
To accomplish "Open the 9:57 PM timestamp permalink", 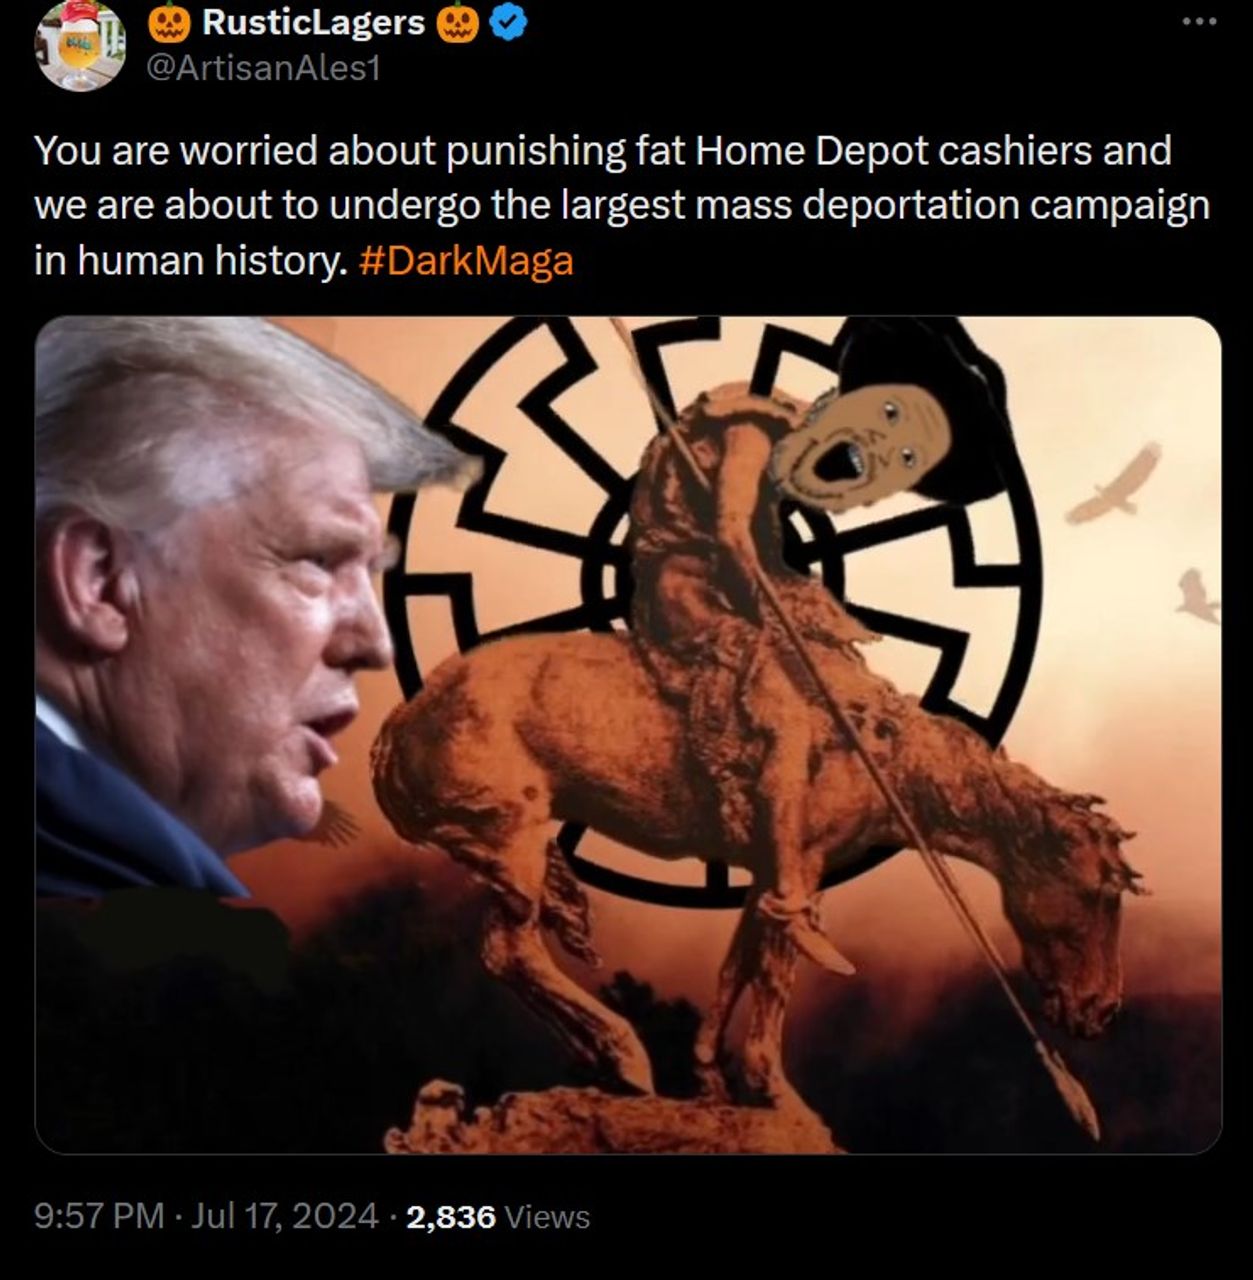I will (x=99, y=1216).
